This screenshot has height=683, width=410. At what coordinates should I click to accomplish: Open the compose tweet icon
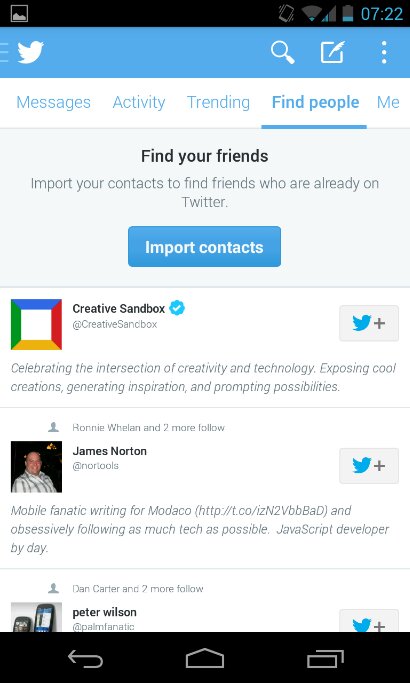[333, 52]
